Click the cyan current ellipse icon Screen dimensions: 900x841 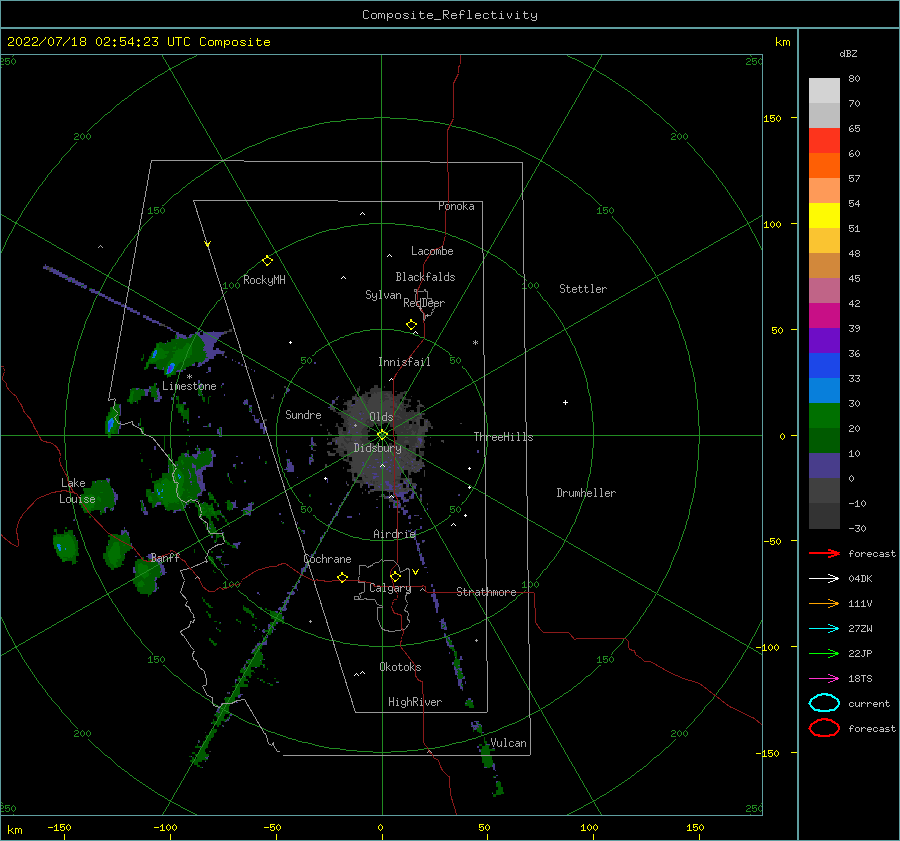[824, 703]
